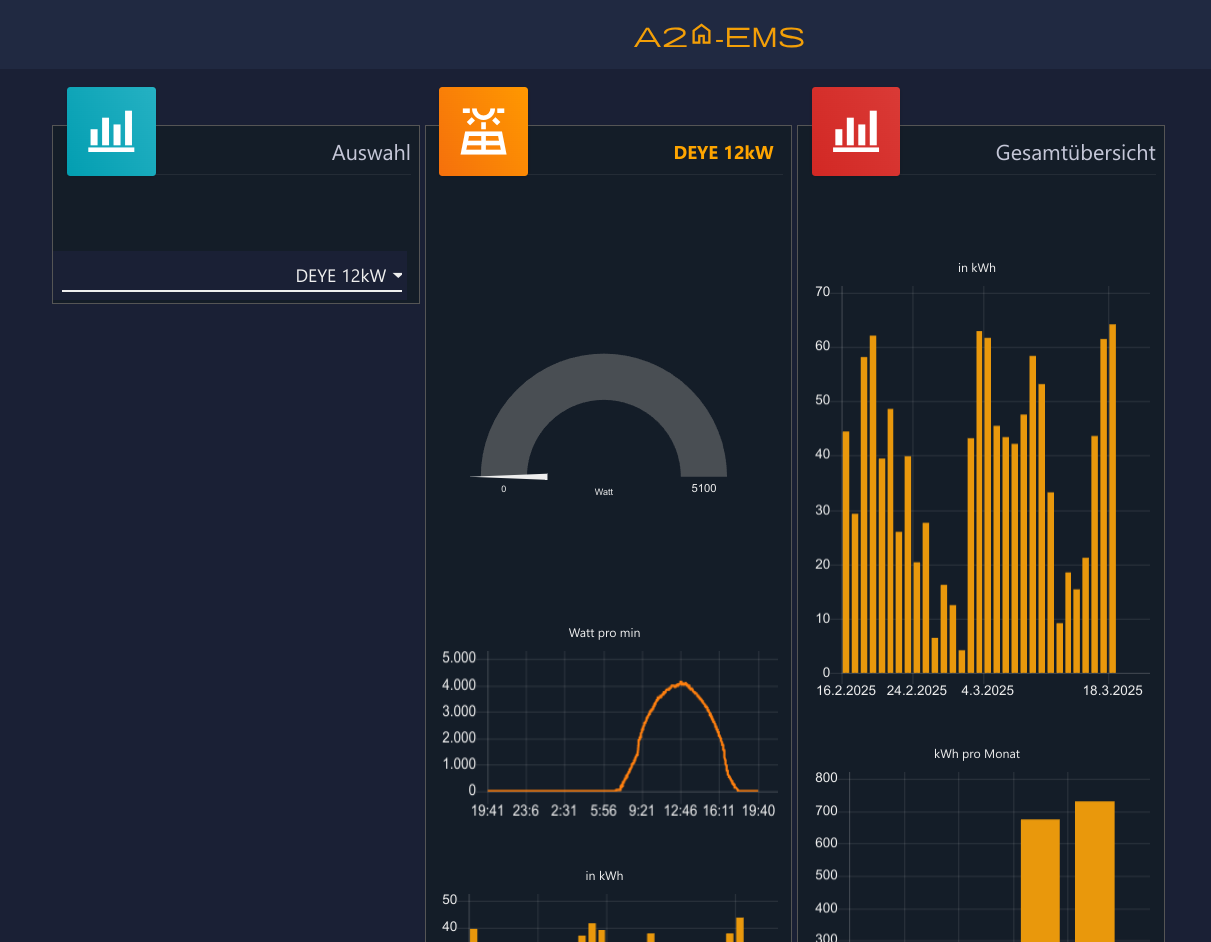Click the 12:46 time label
The width and height of the screenshot is (1211, 942).
tap(680, 811)
